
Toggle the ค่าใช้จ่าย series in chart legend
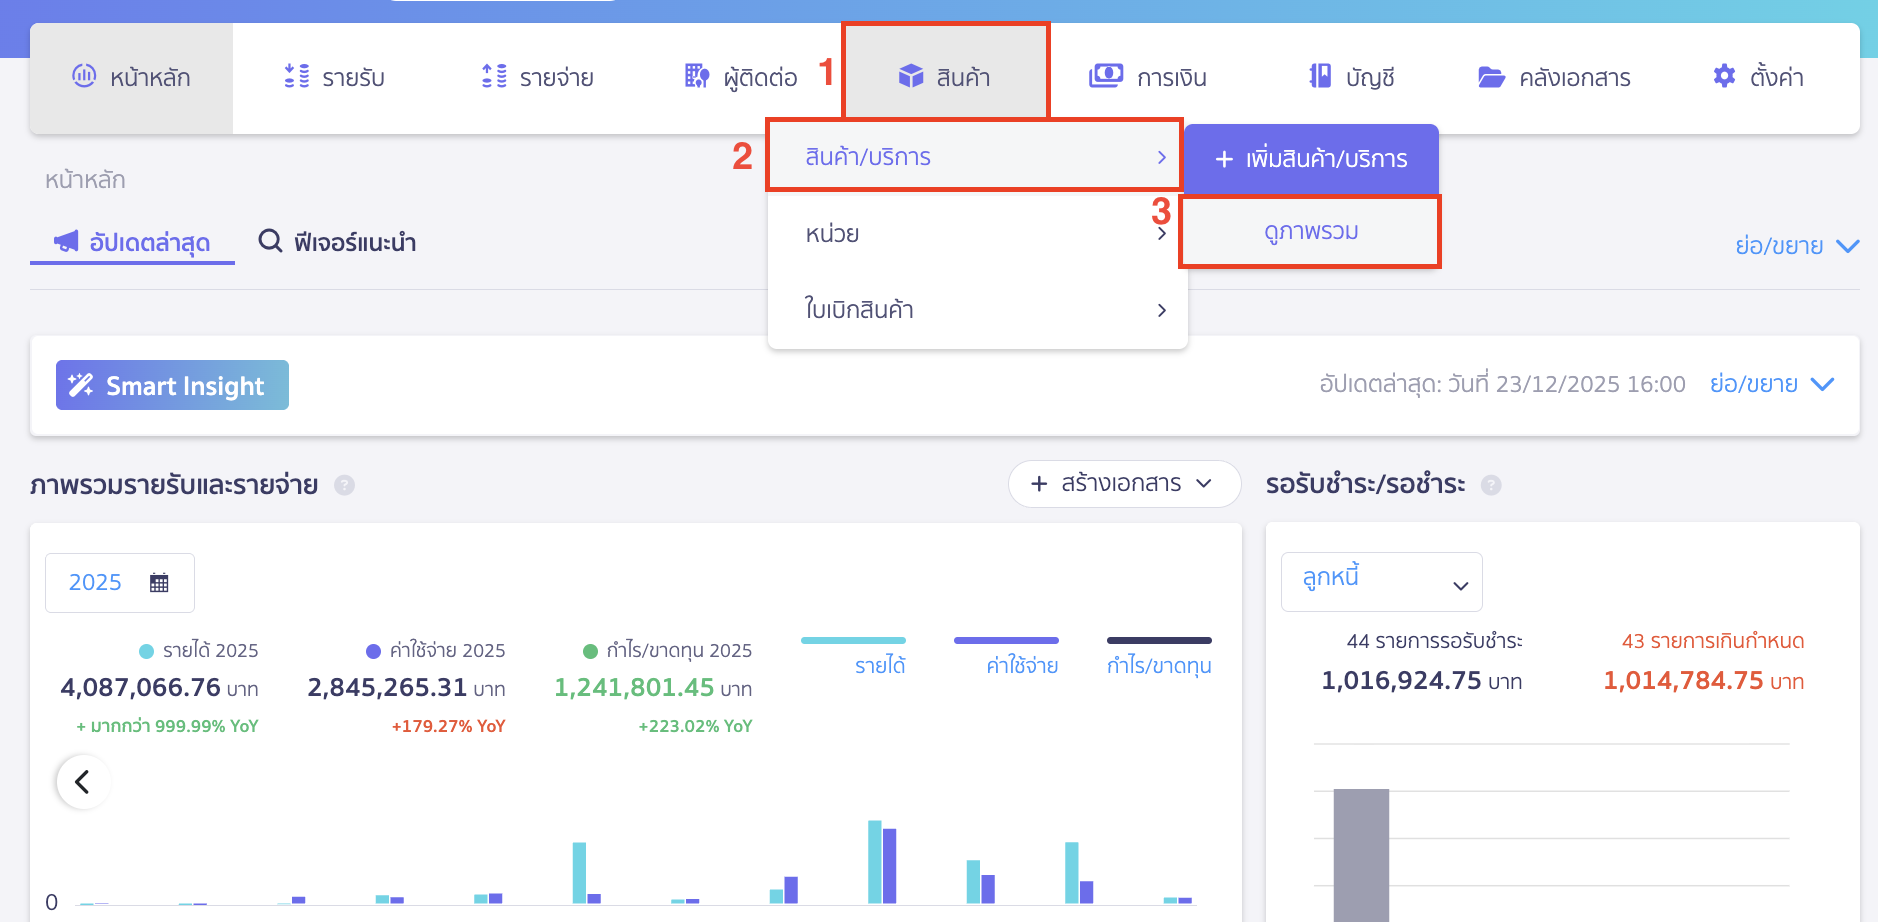[1021, 665]
